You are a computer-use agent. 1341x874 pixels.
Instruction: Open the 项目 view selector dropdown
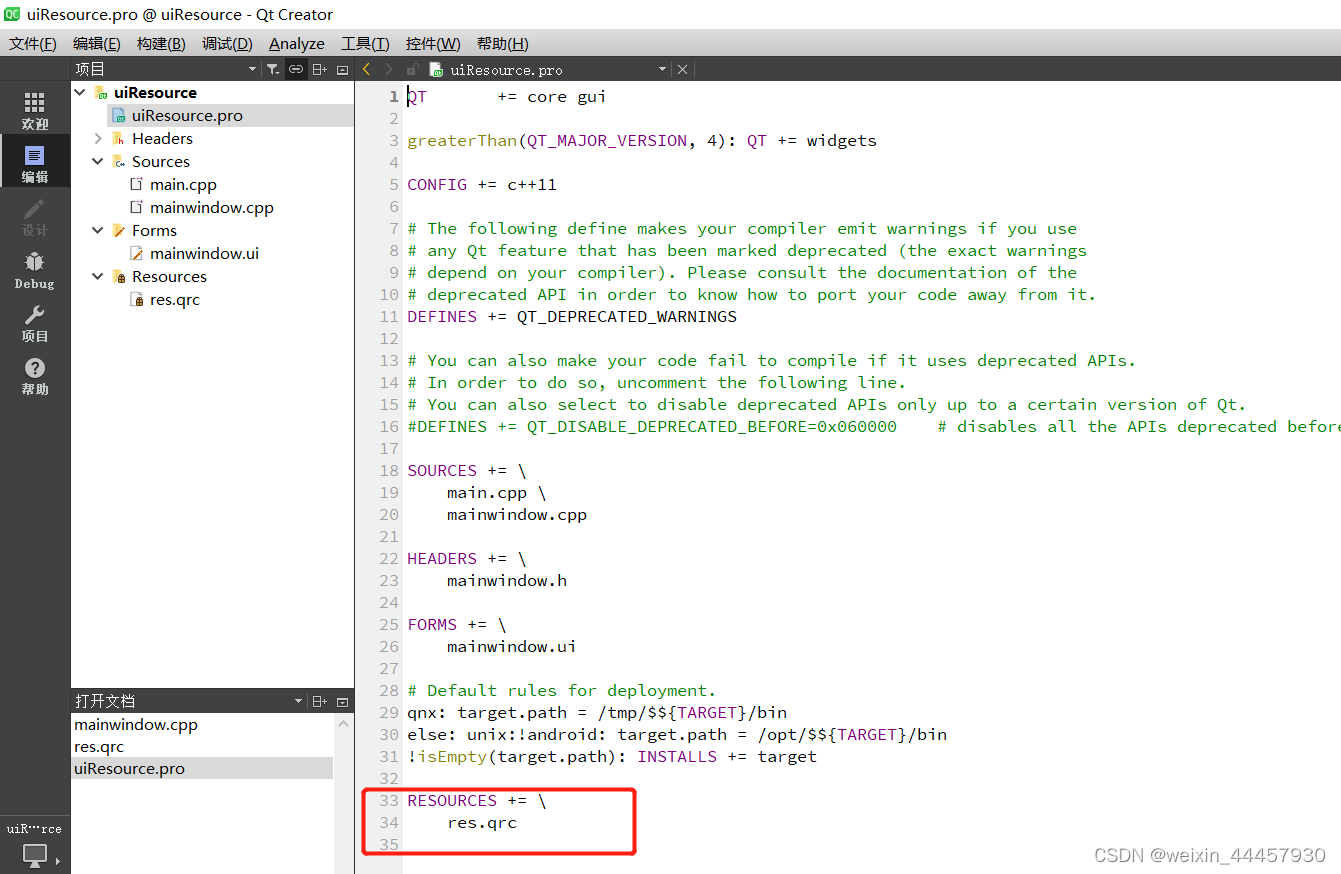(x=252, y=69)
